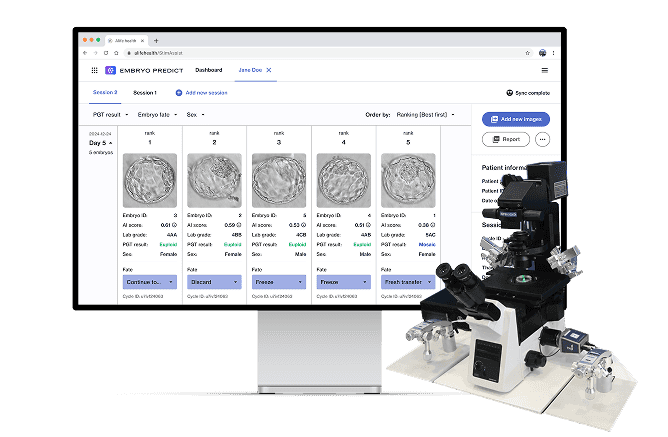
Task: Click the Report button
Action: (506, 139)
